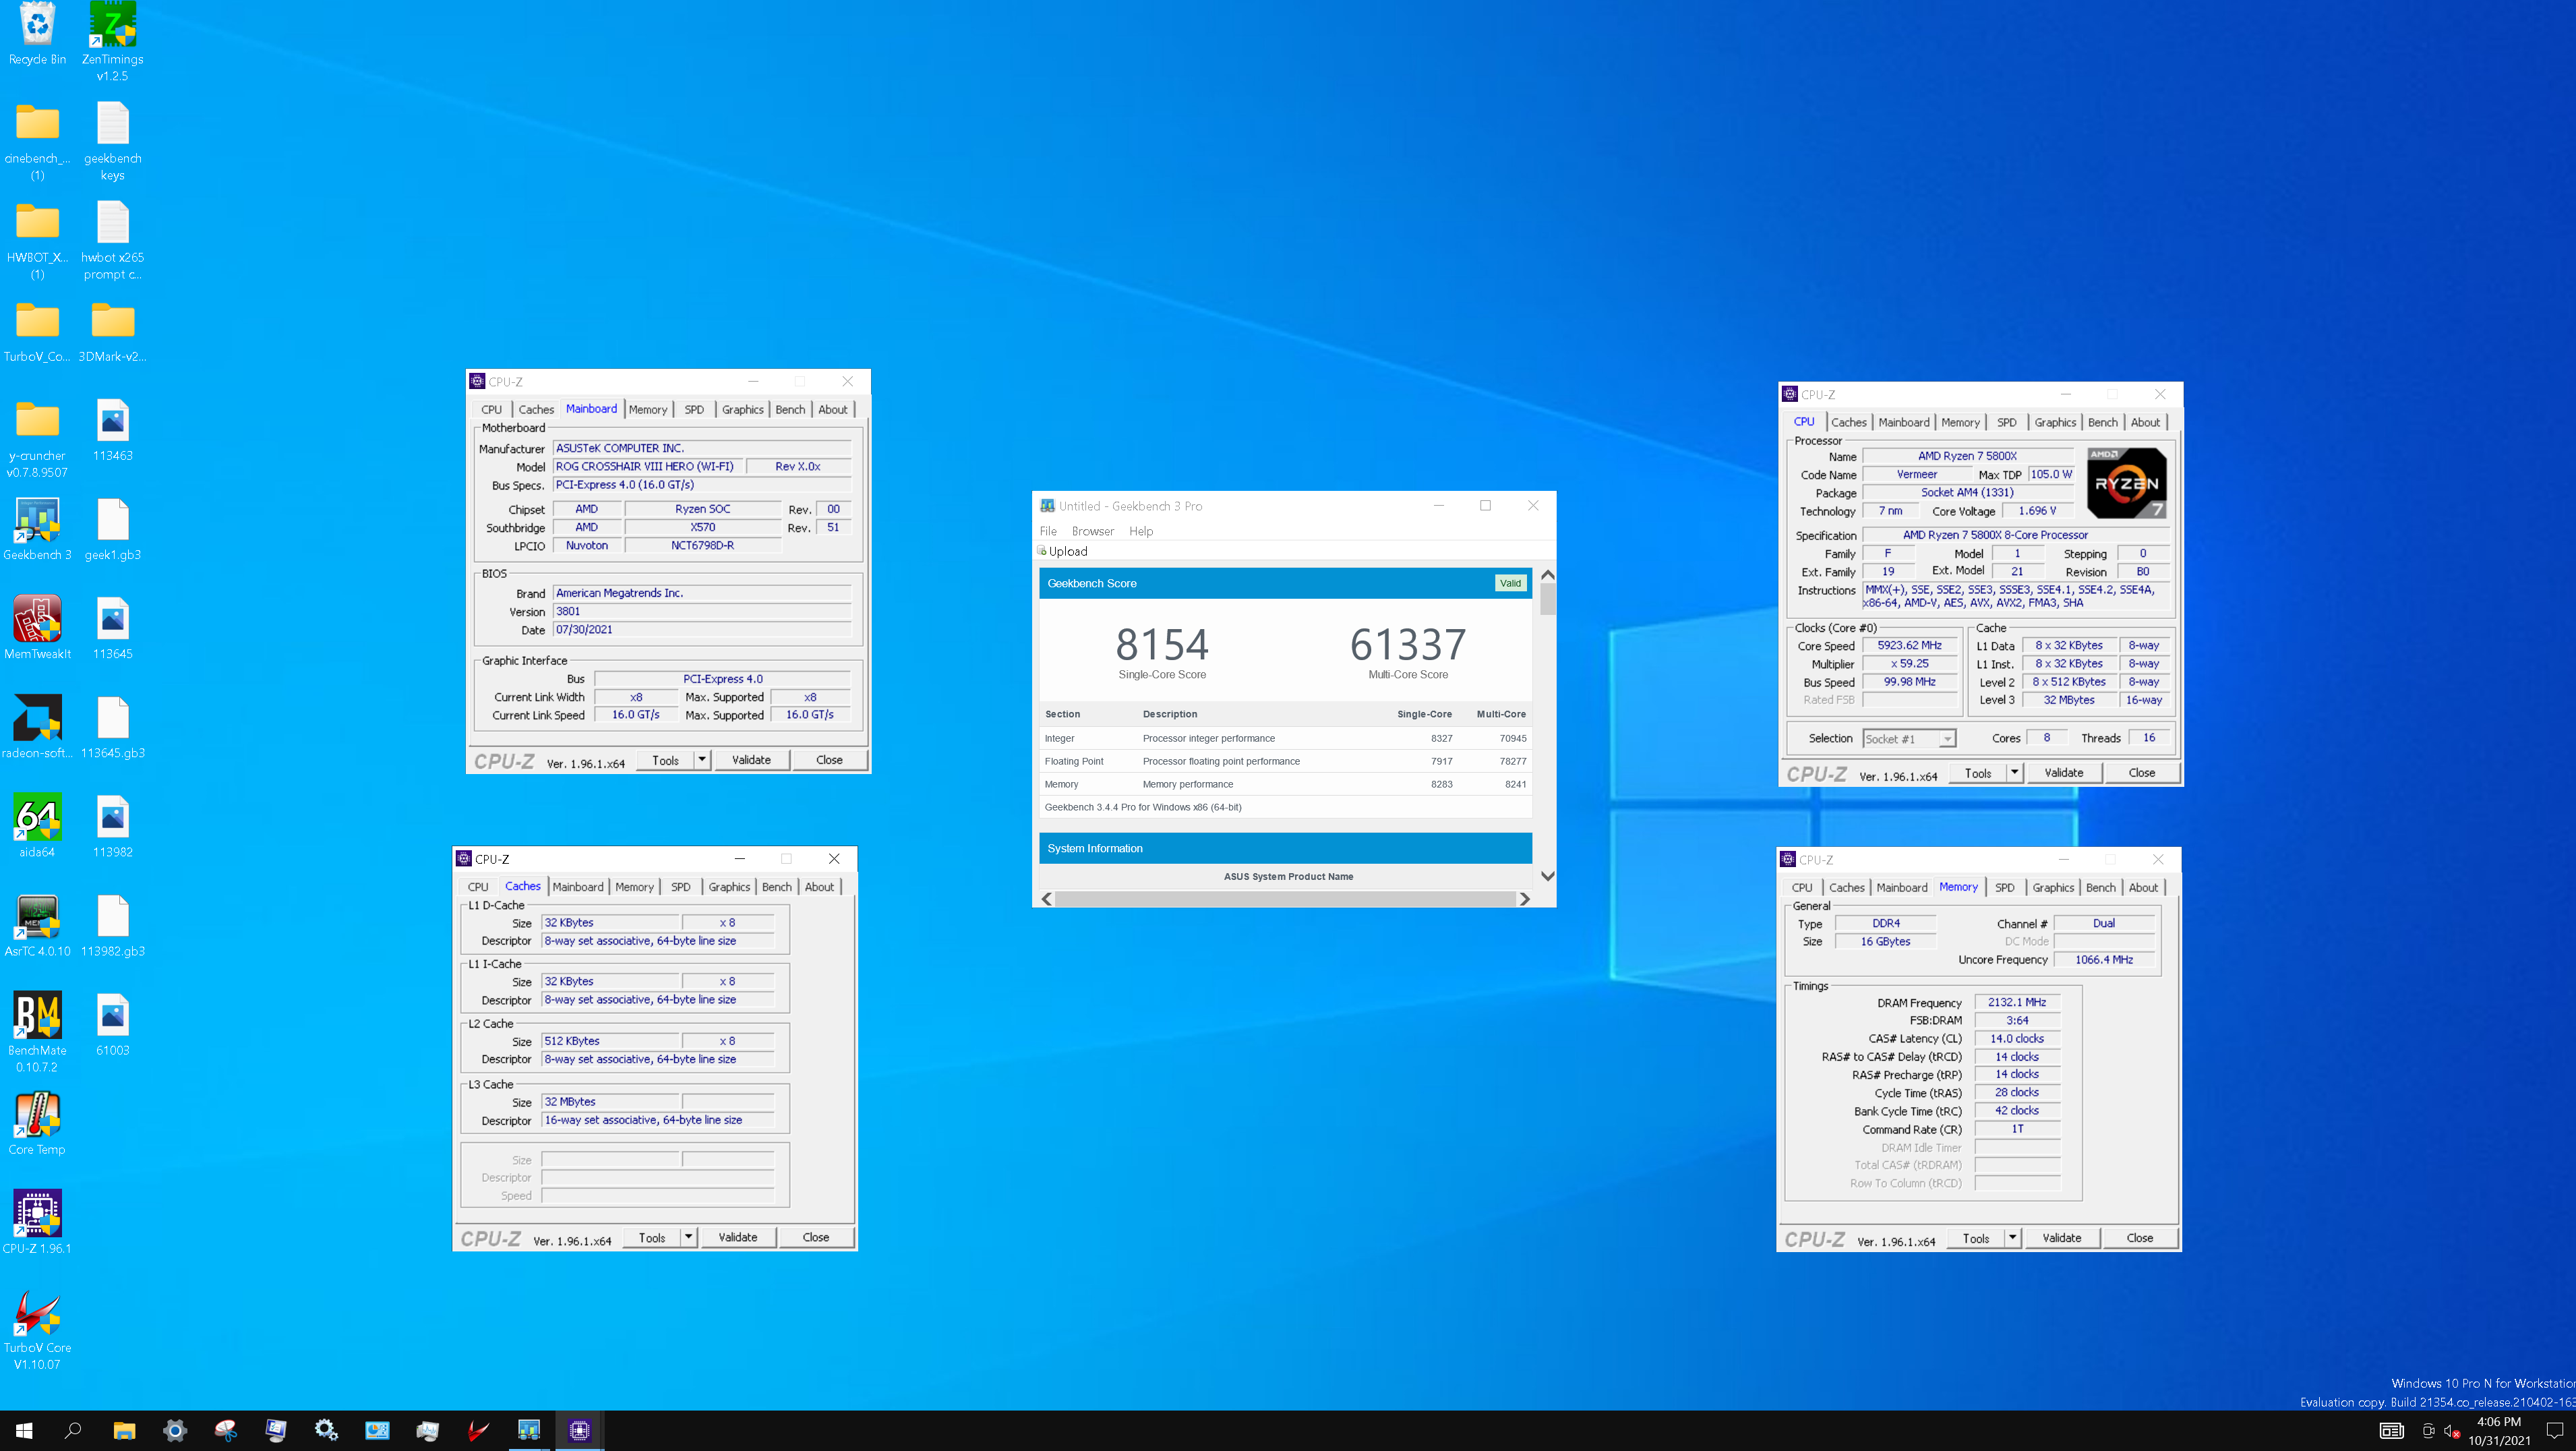Image resolution: width=2576 pixels, height=1451 pixels.
Task: Open Geekbench Help menu
Action: [x=1141, y=532]
